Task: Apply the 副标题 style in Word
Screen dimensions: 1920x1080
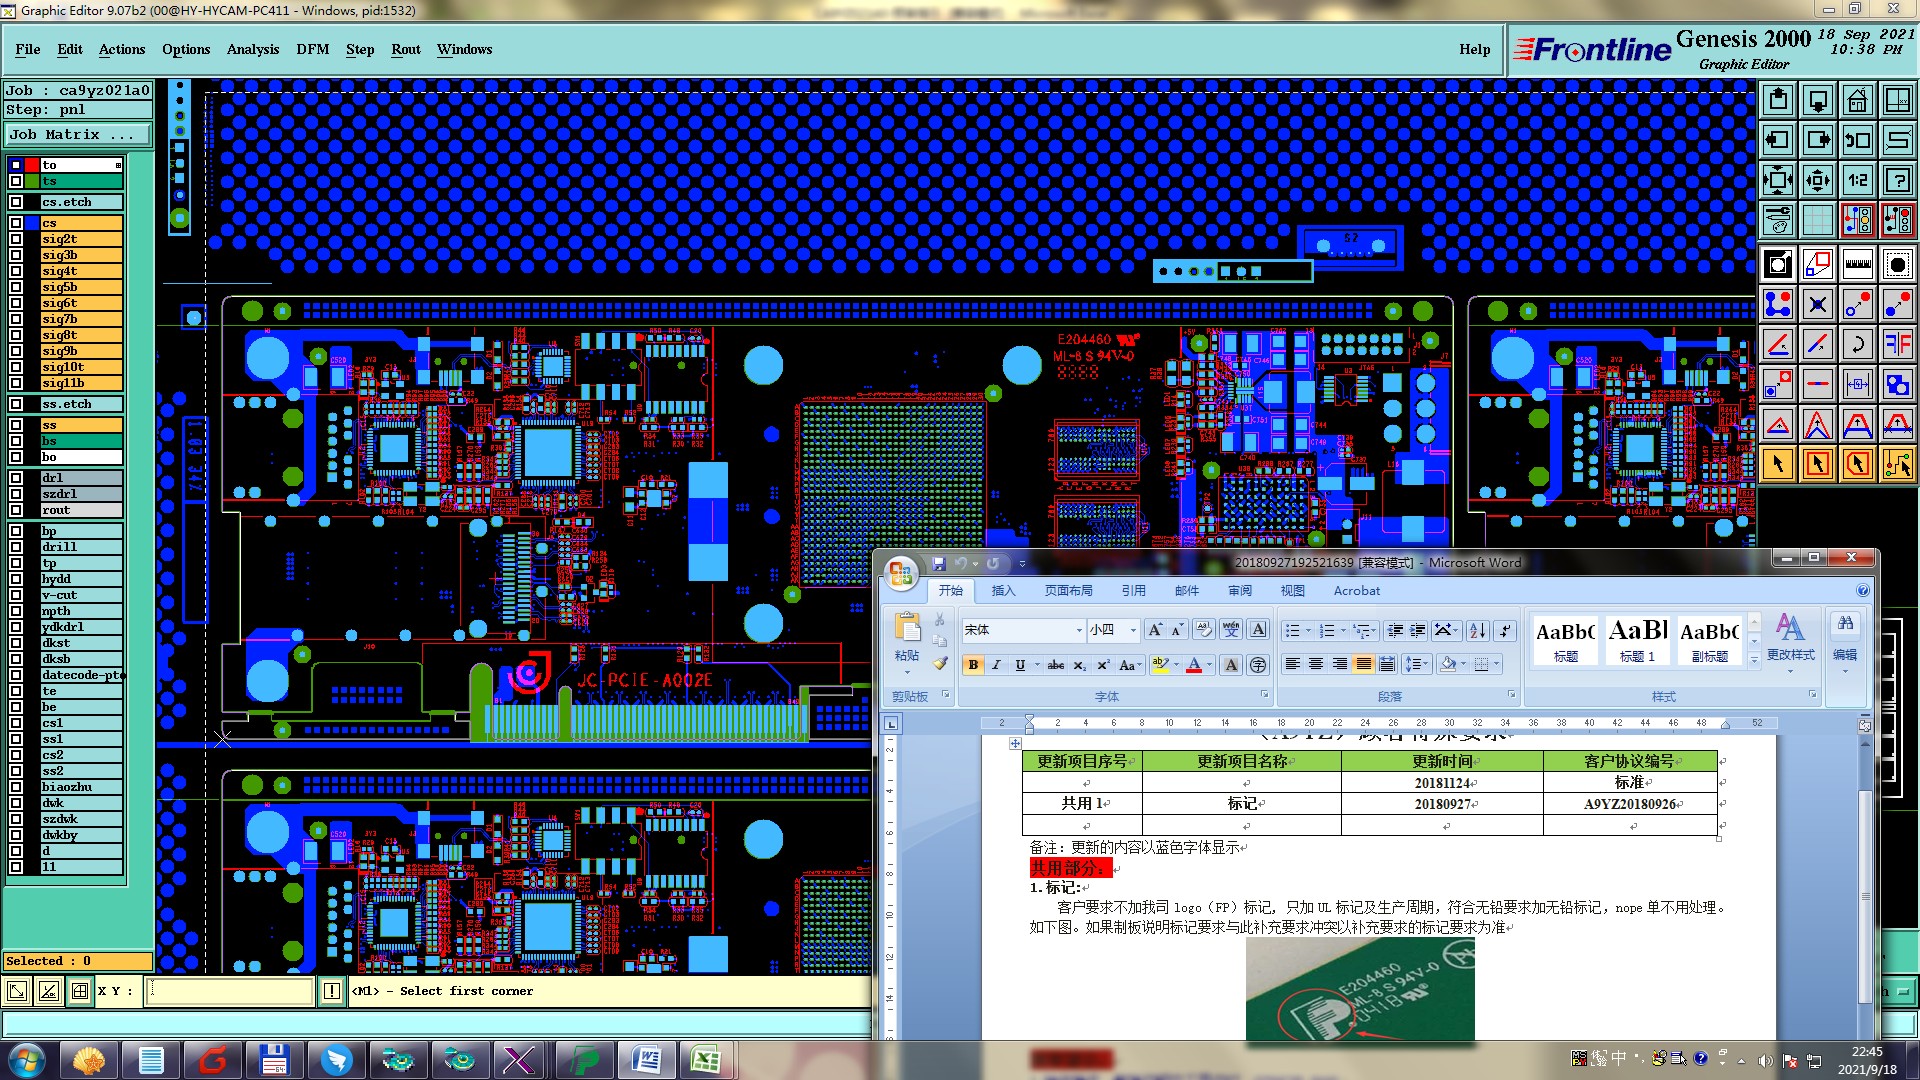Action: (x=1710, y=640)
